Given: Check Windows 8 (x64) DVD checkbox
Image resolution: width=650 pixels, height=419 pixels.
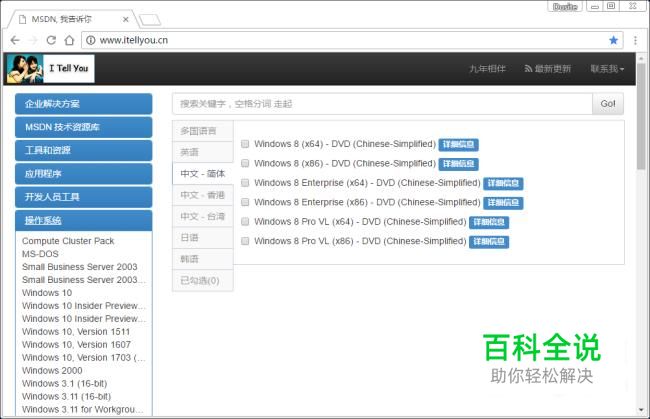Looking at the screenshot, I should click(245, 144).
